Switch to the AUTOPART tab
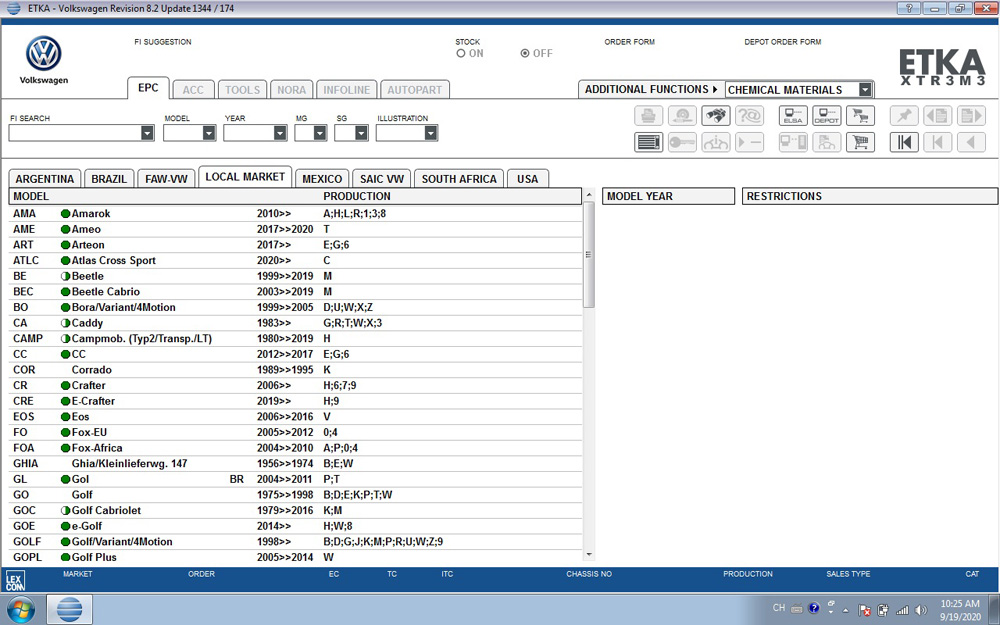This screenshot has height=625, width=1000. pyautogui.click(x=415, y=90)
